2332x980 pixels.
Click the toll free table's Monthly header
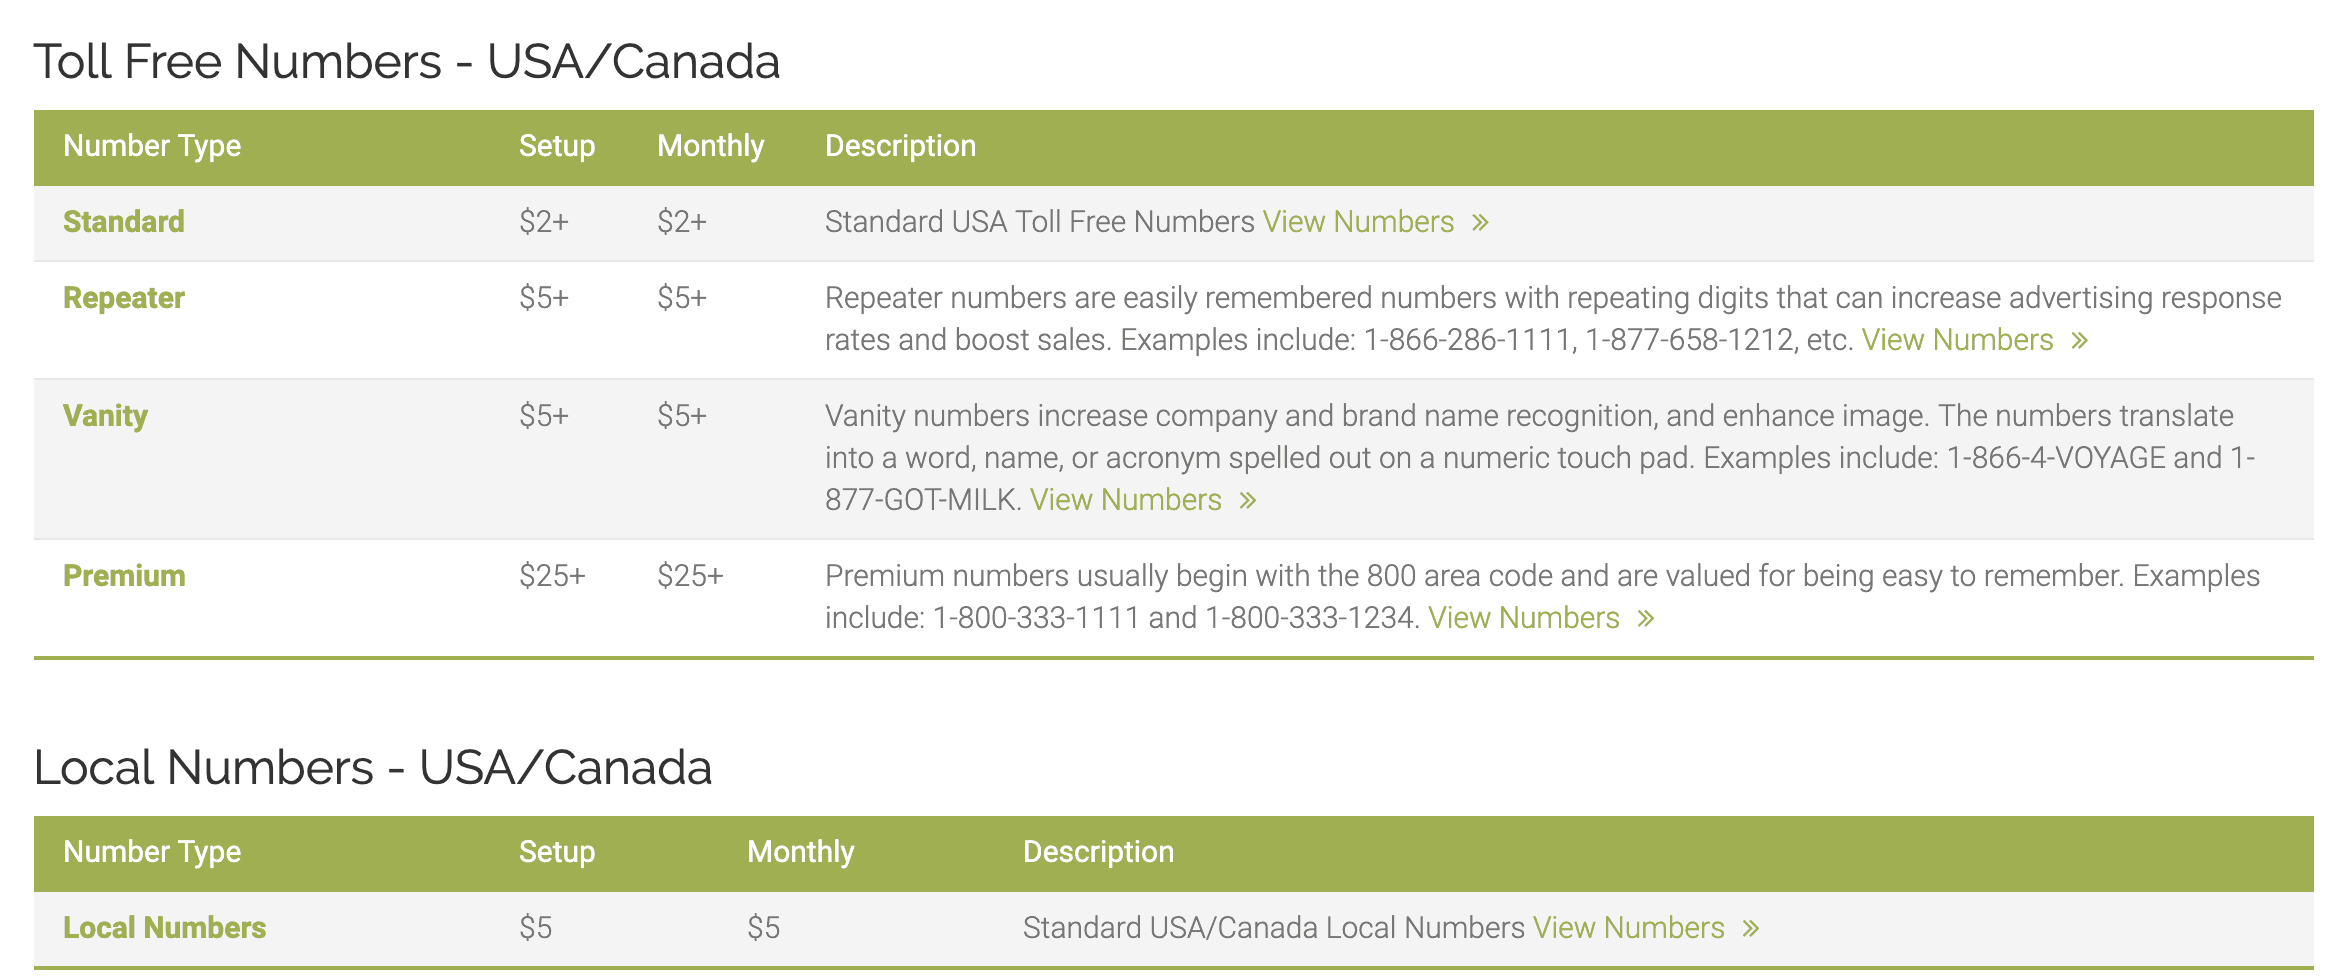click(x=710, y=146)
